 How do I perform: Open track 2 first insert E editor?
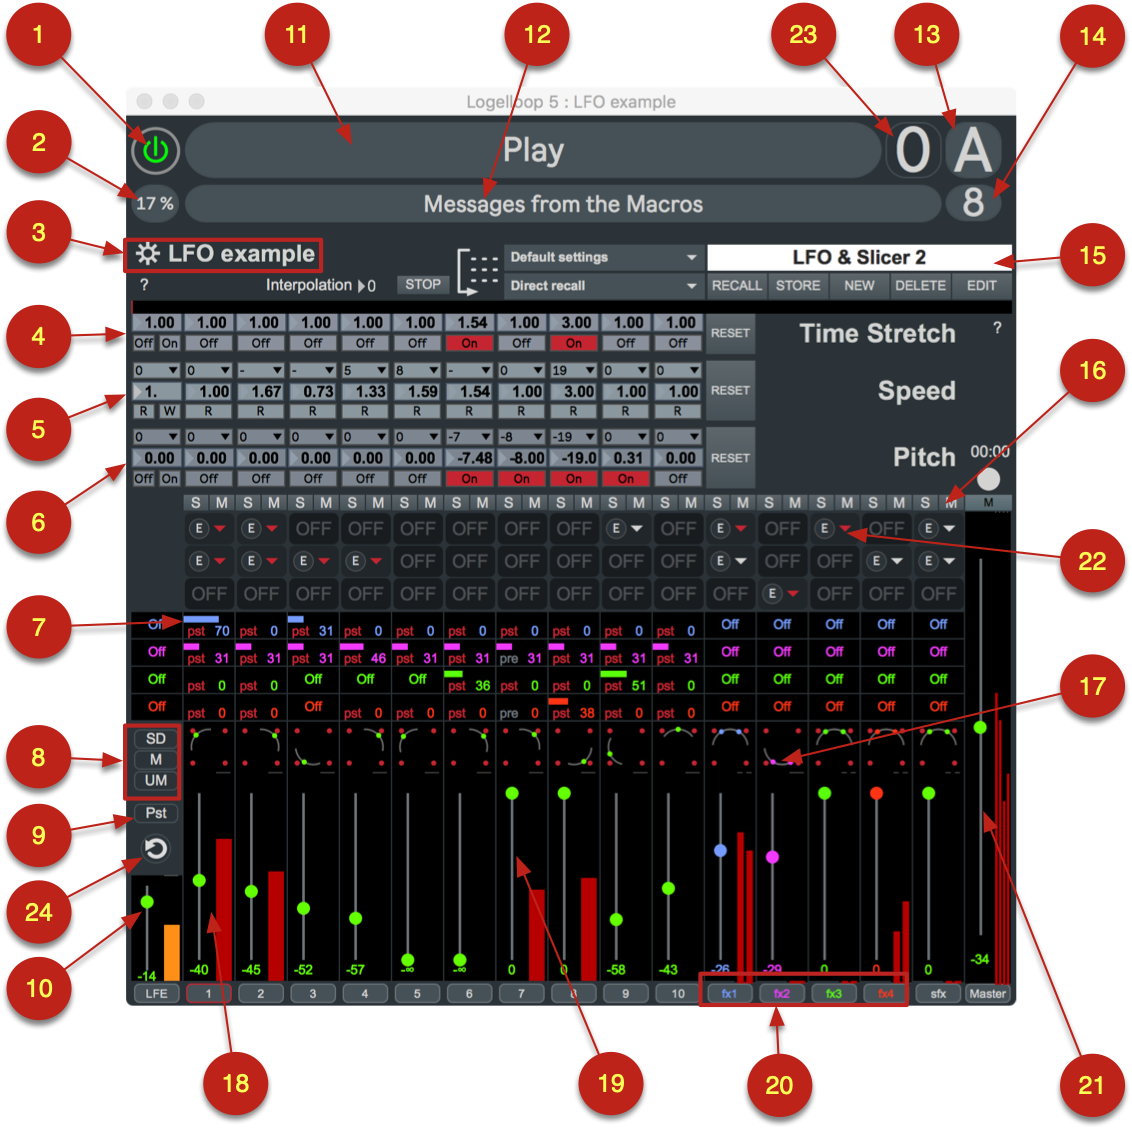click(x=251, y=529)
